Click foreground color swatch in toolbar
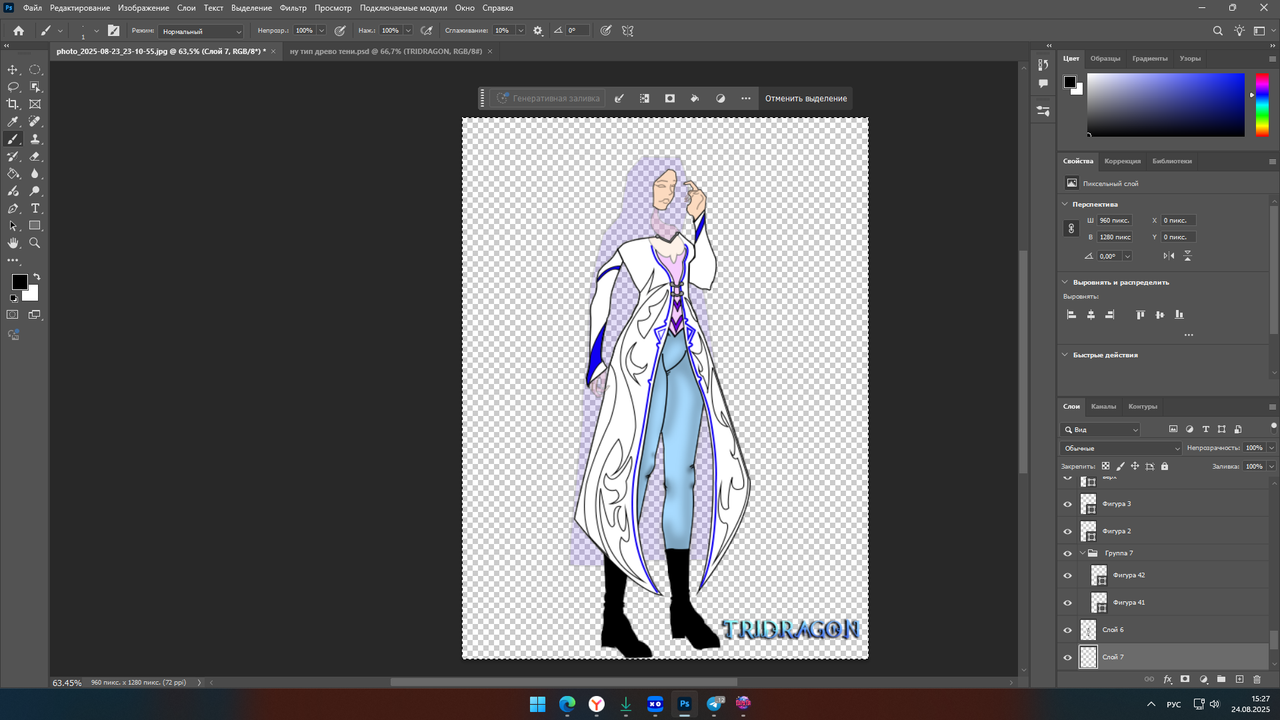This screenshot has height=720, width=1280. click(19, 282)
